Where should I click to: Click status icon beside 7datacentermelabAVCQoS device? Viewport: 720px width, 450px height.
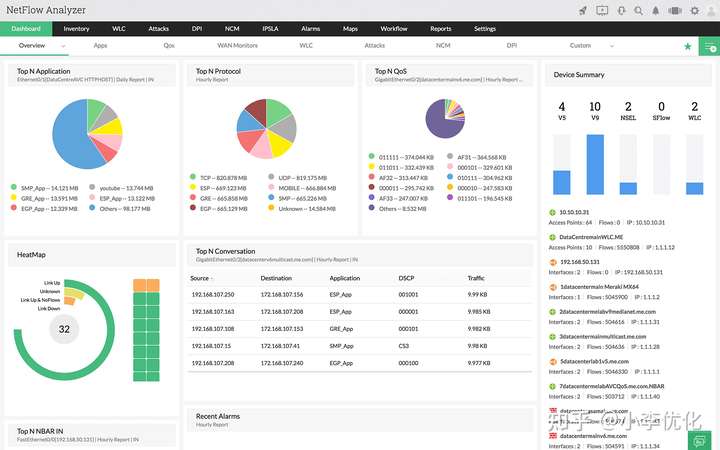(552, 386)
